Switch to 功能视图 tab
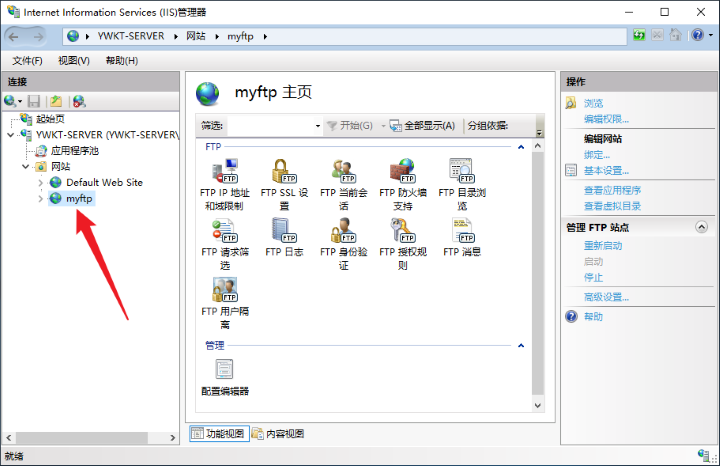 (x=219, y=433)
